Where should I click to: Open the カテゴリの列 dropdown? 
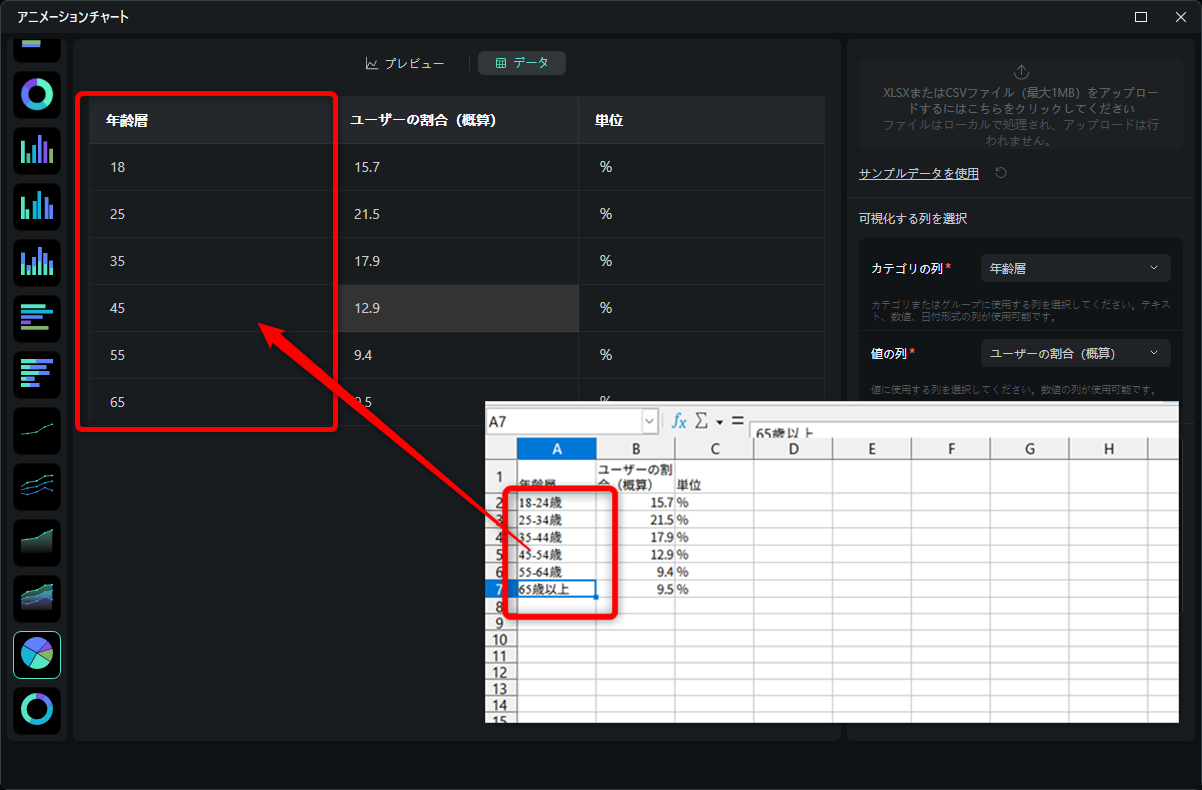[1075, 268]
